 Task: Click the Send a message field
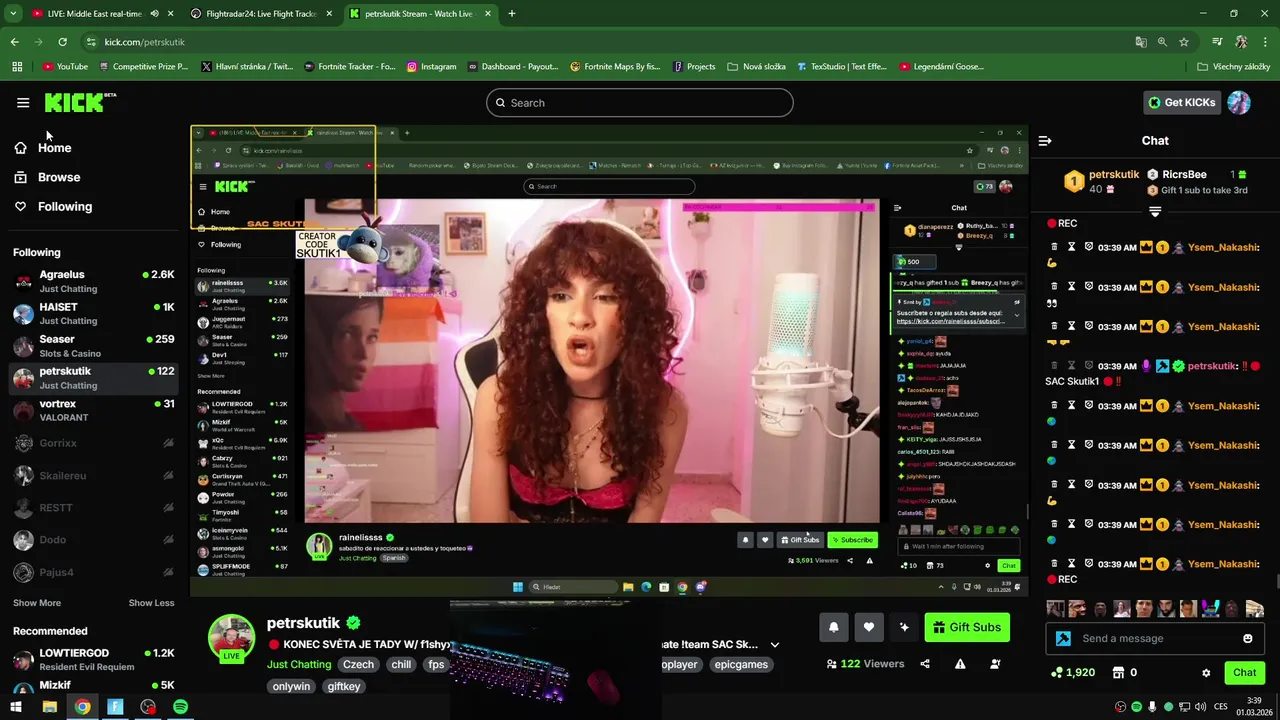(1155, 638)
